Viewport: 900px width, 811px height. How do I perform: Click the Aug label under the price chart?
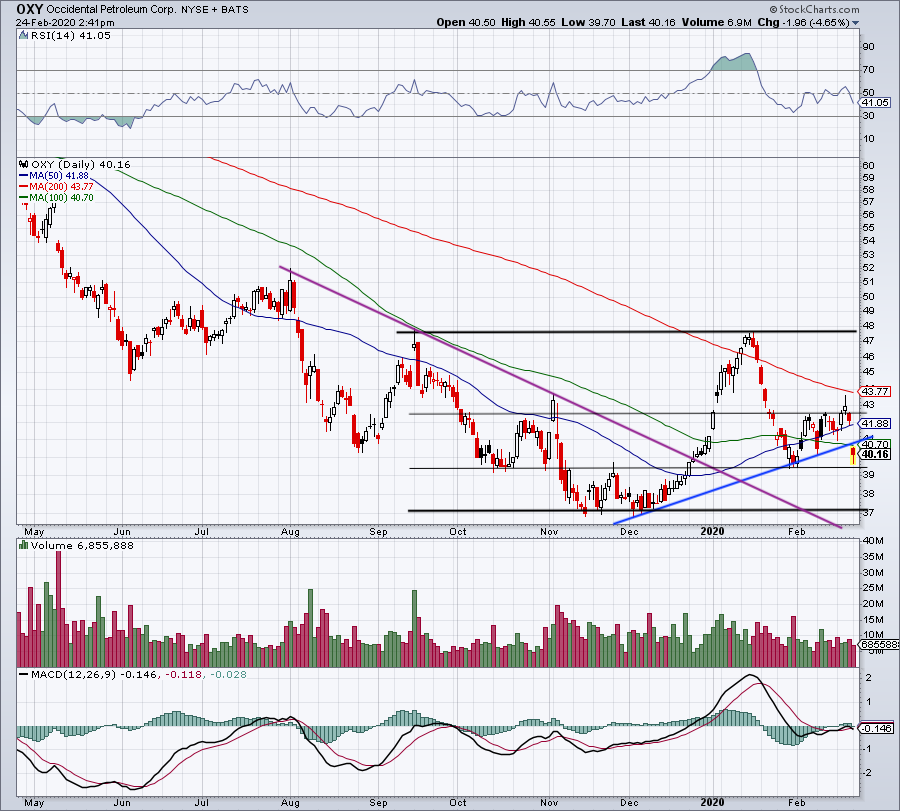pyautogui.click(x=290, y=531)
